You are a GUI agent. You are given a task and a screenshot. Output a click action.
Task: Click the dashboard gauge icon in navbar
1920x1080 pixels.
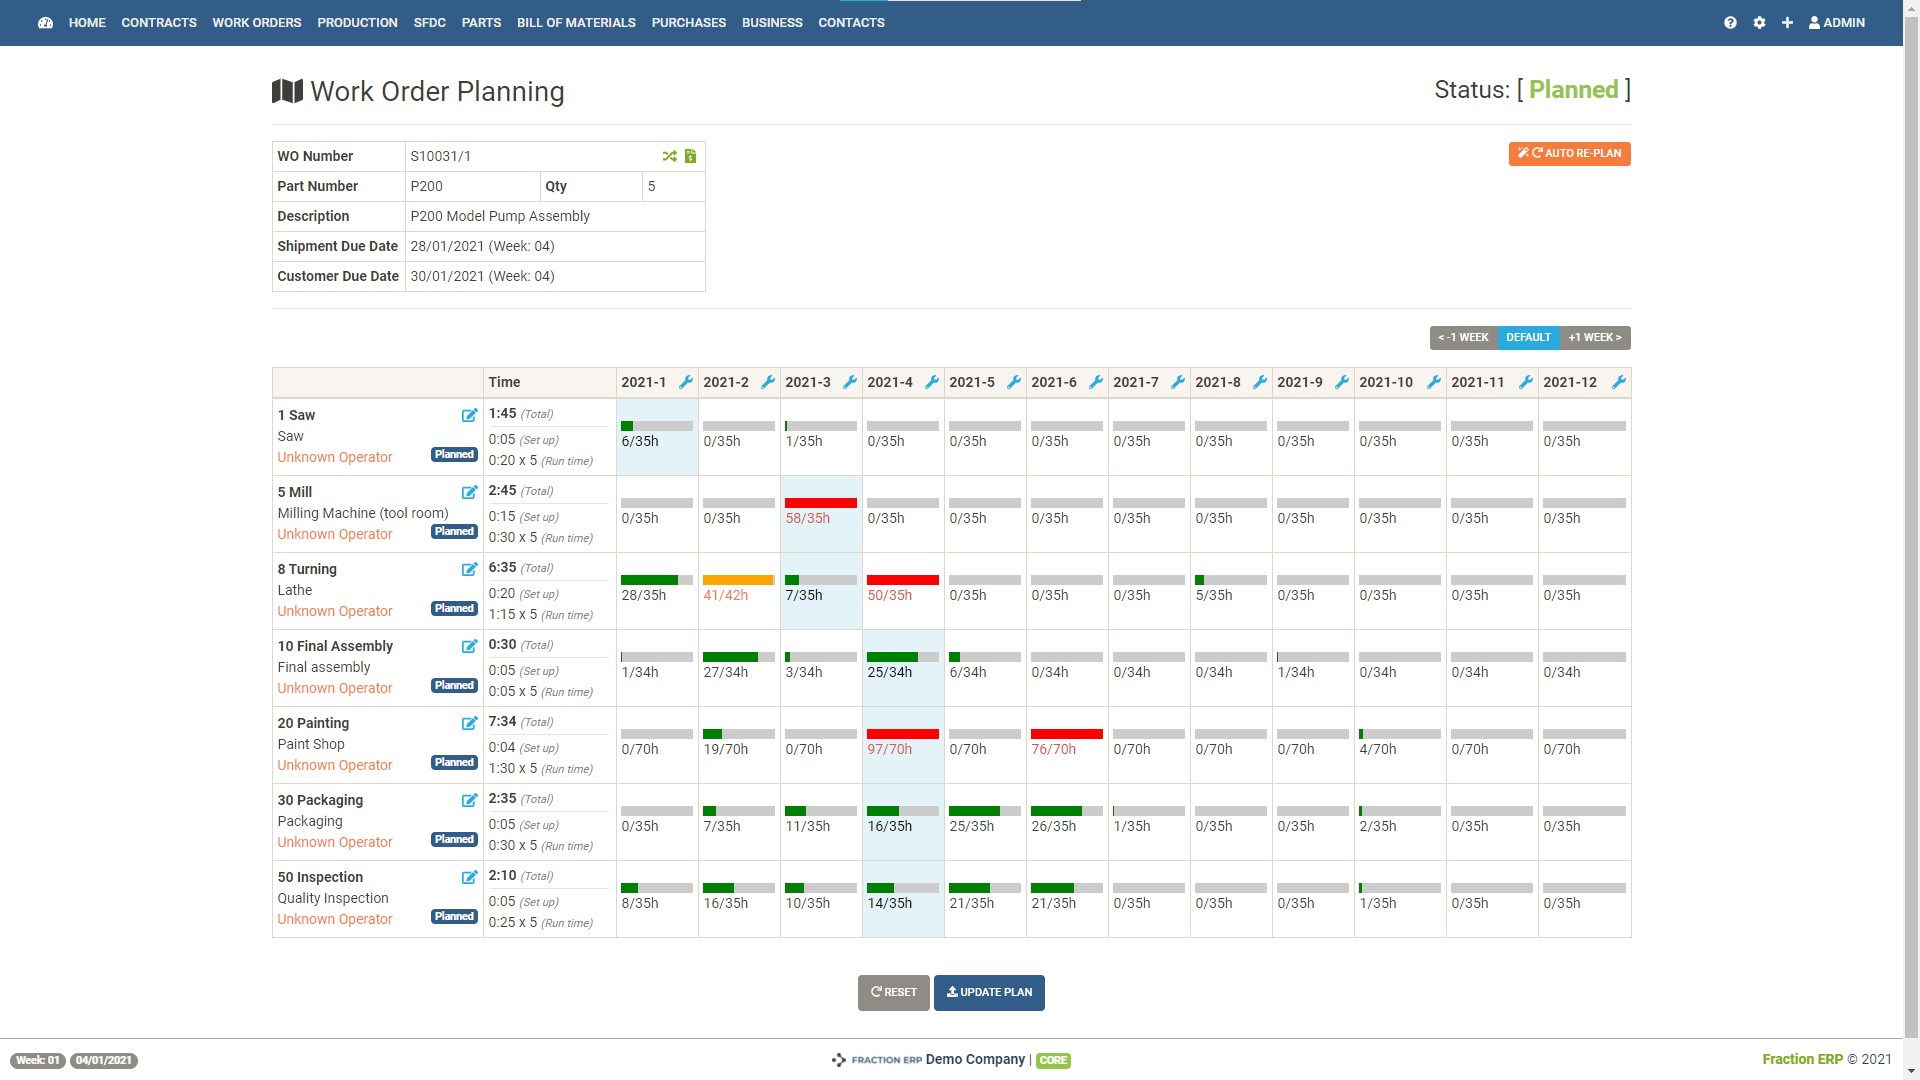(x=45, y=22)
